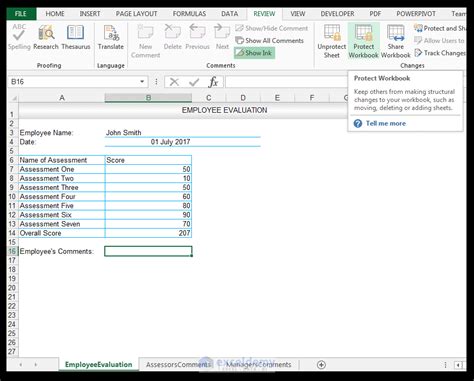Viewport: 474px width, 381px height.
Task: Switch to the DATA tab
Action: [x=230, y=14]
